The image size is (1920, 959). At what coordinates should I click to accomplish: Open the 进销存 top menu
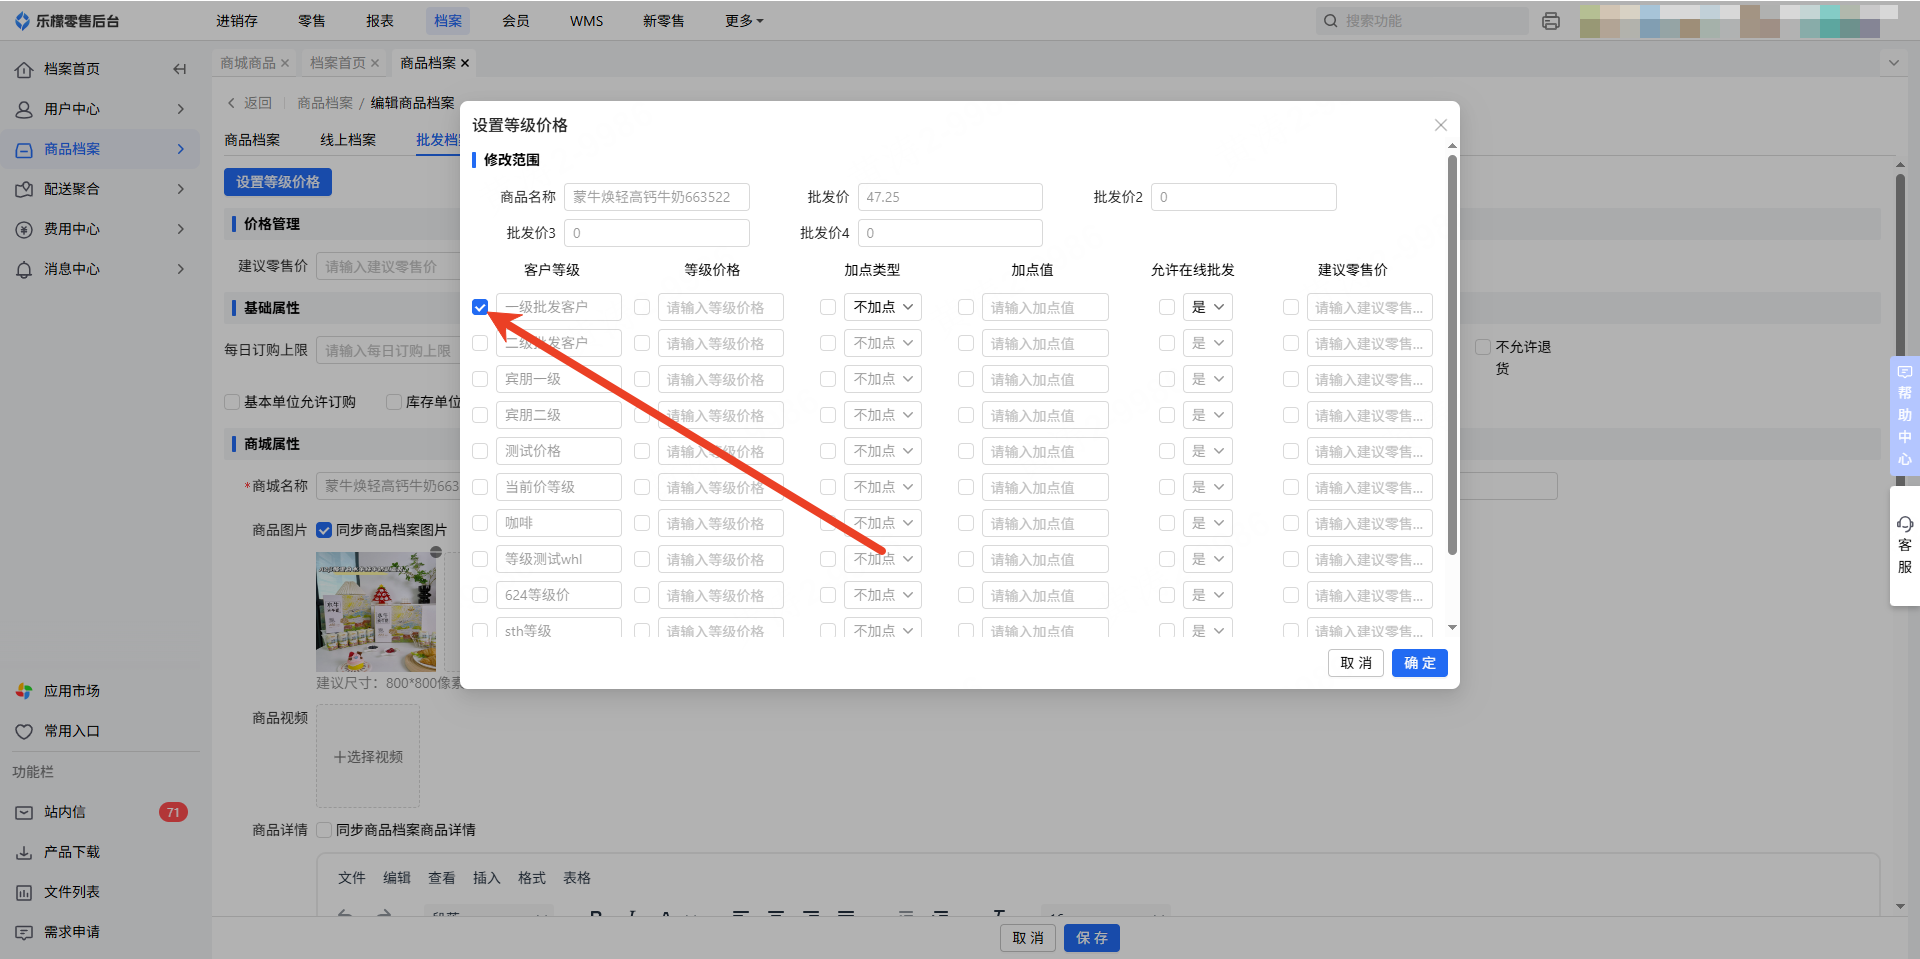click(x=237, y=21)
